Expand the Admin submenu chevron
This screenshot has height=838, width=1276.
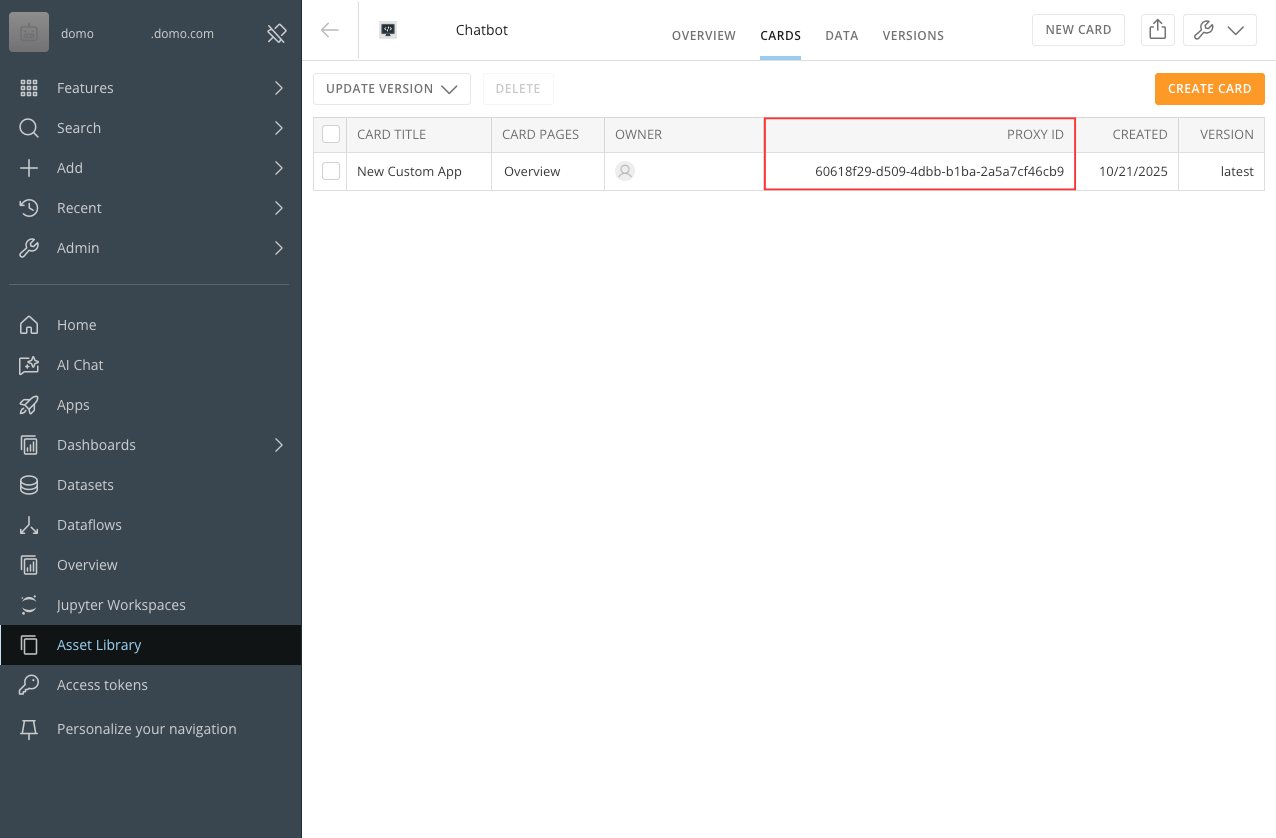click(x=279, y=248)
